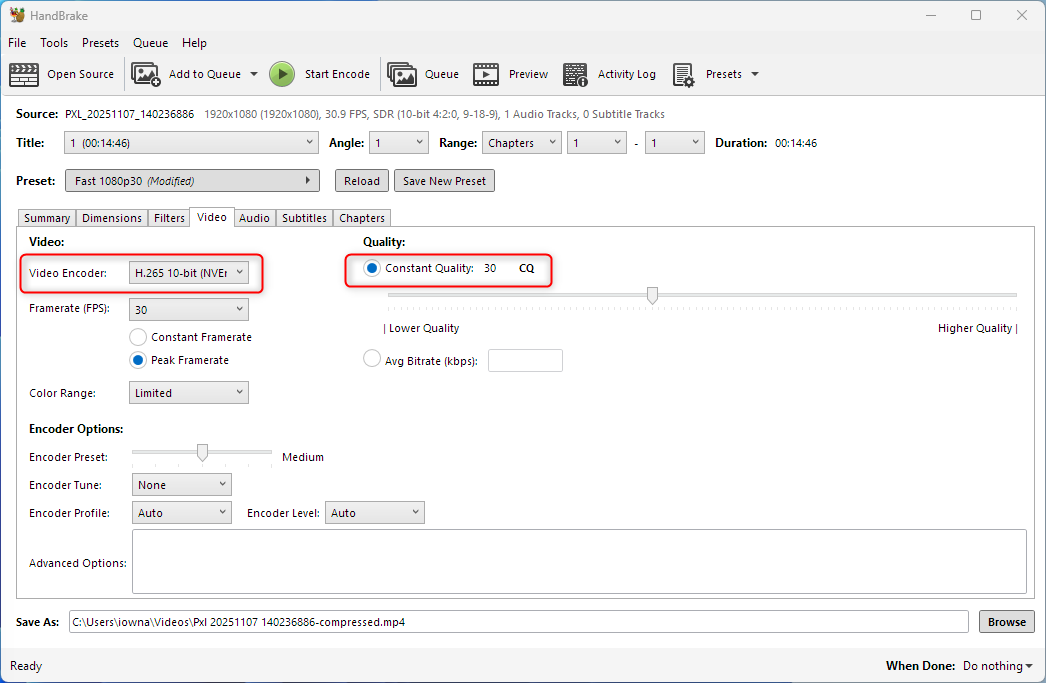The width and height of the screenshot is (1046, 683).
Task: Open the end chapter dropdown
Action: click(674, 143)
